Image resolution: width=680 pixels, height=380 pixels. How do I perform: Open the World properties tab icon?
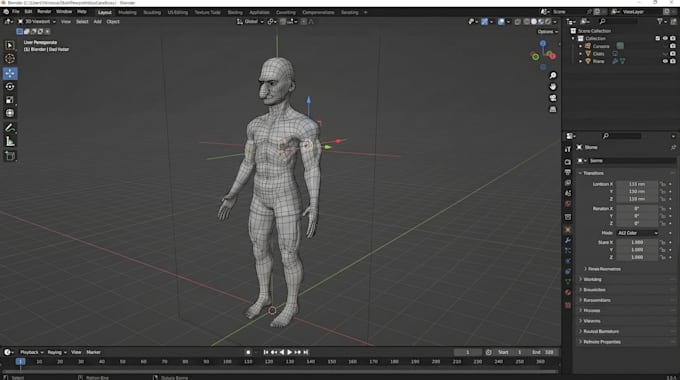[568, 203]
